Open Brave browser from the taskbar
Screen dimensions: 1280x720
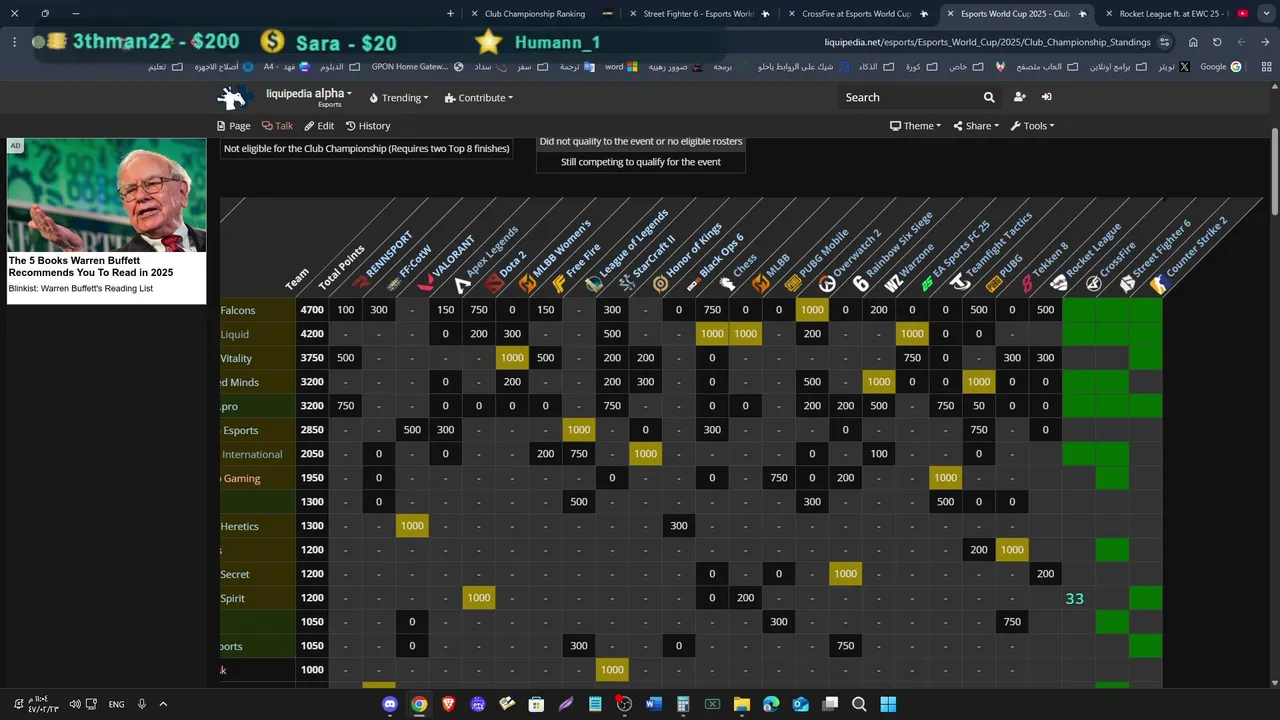coord(448,704)
